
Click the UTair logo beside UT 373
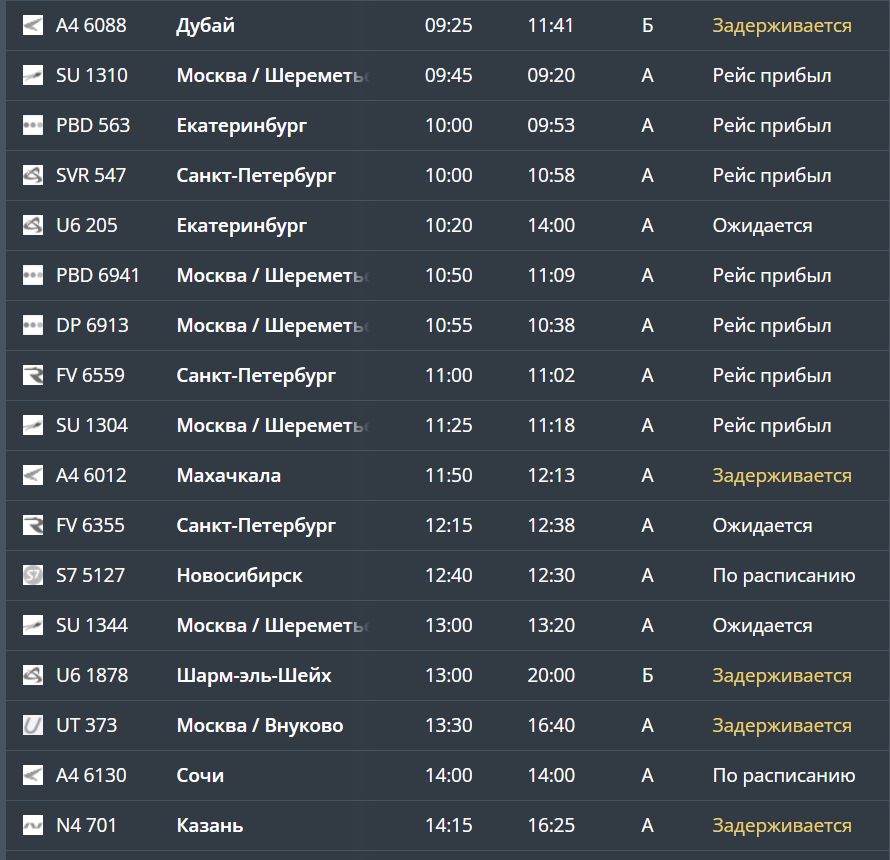tap(33, 725)
